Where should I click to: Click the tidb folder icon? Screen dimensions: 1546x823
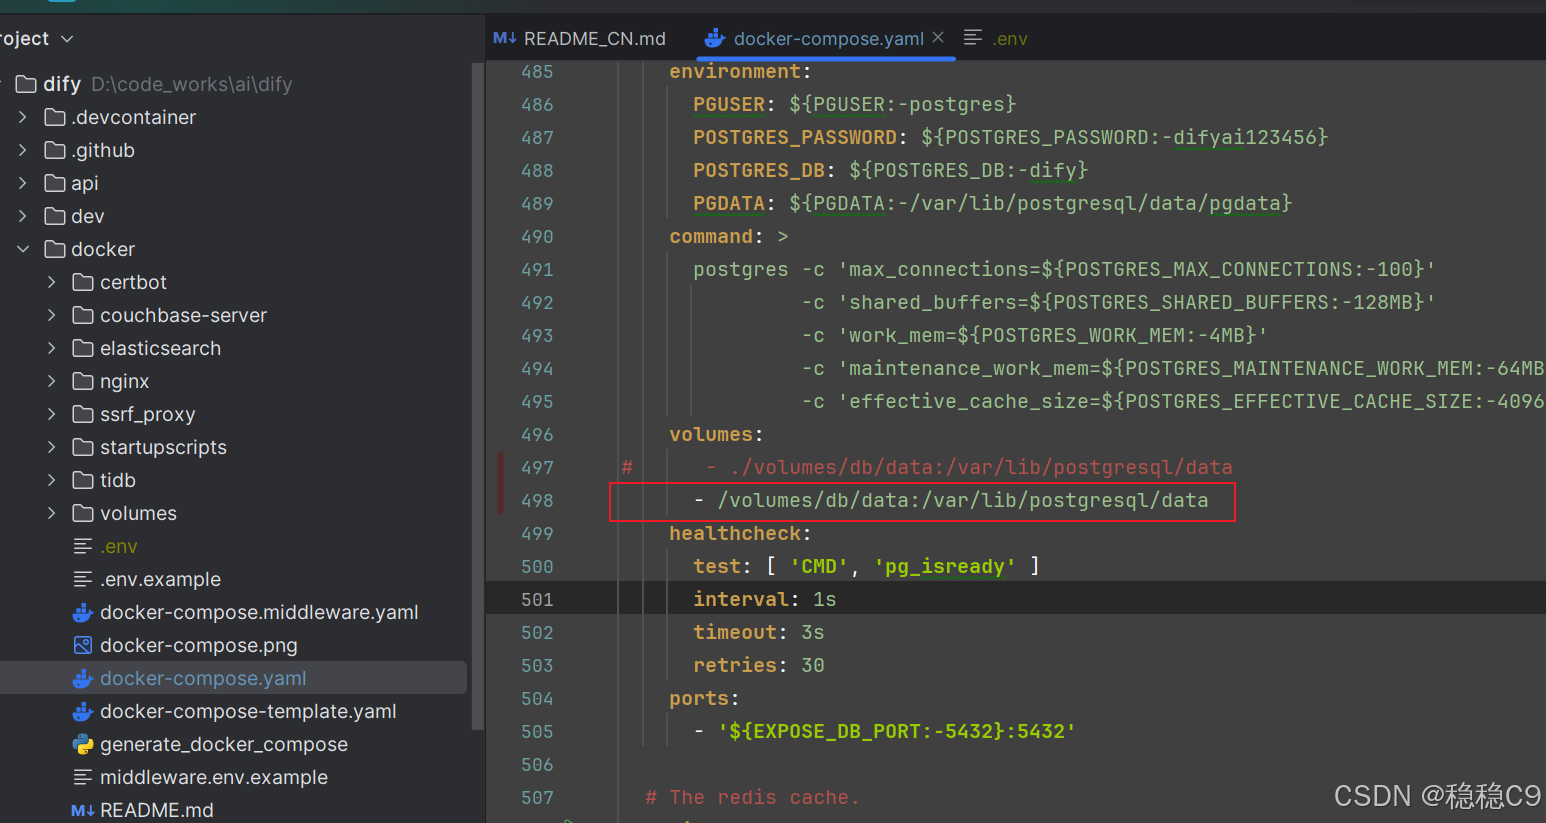84,480
